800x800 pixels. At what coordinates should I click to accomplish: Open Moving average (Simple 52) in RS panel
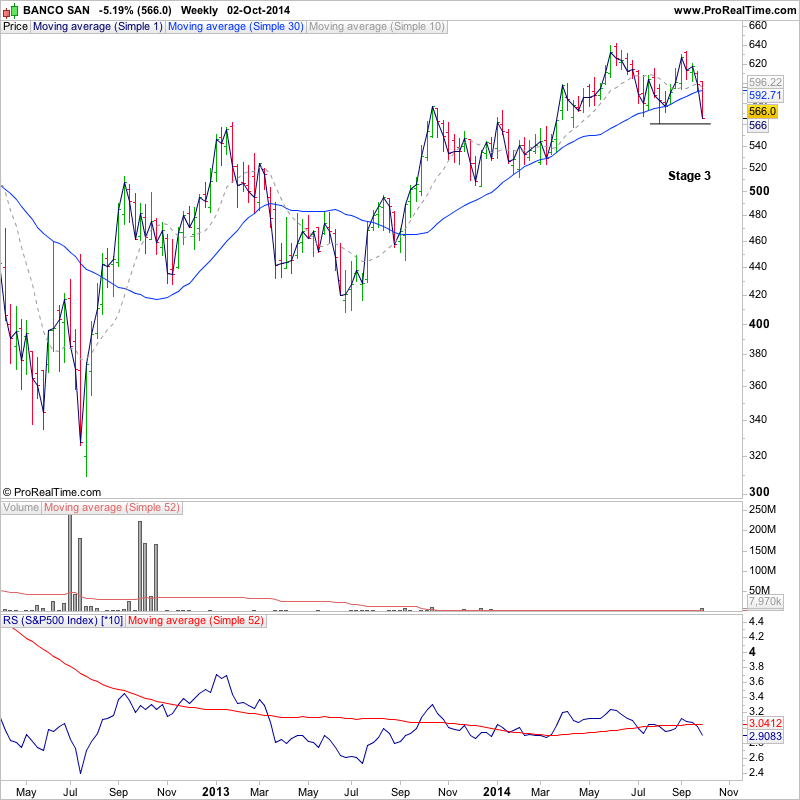click(x=196, y=620)
